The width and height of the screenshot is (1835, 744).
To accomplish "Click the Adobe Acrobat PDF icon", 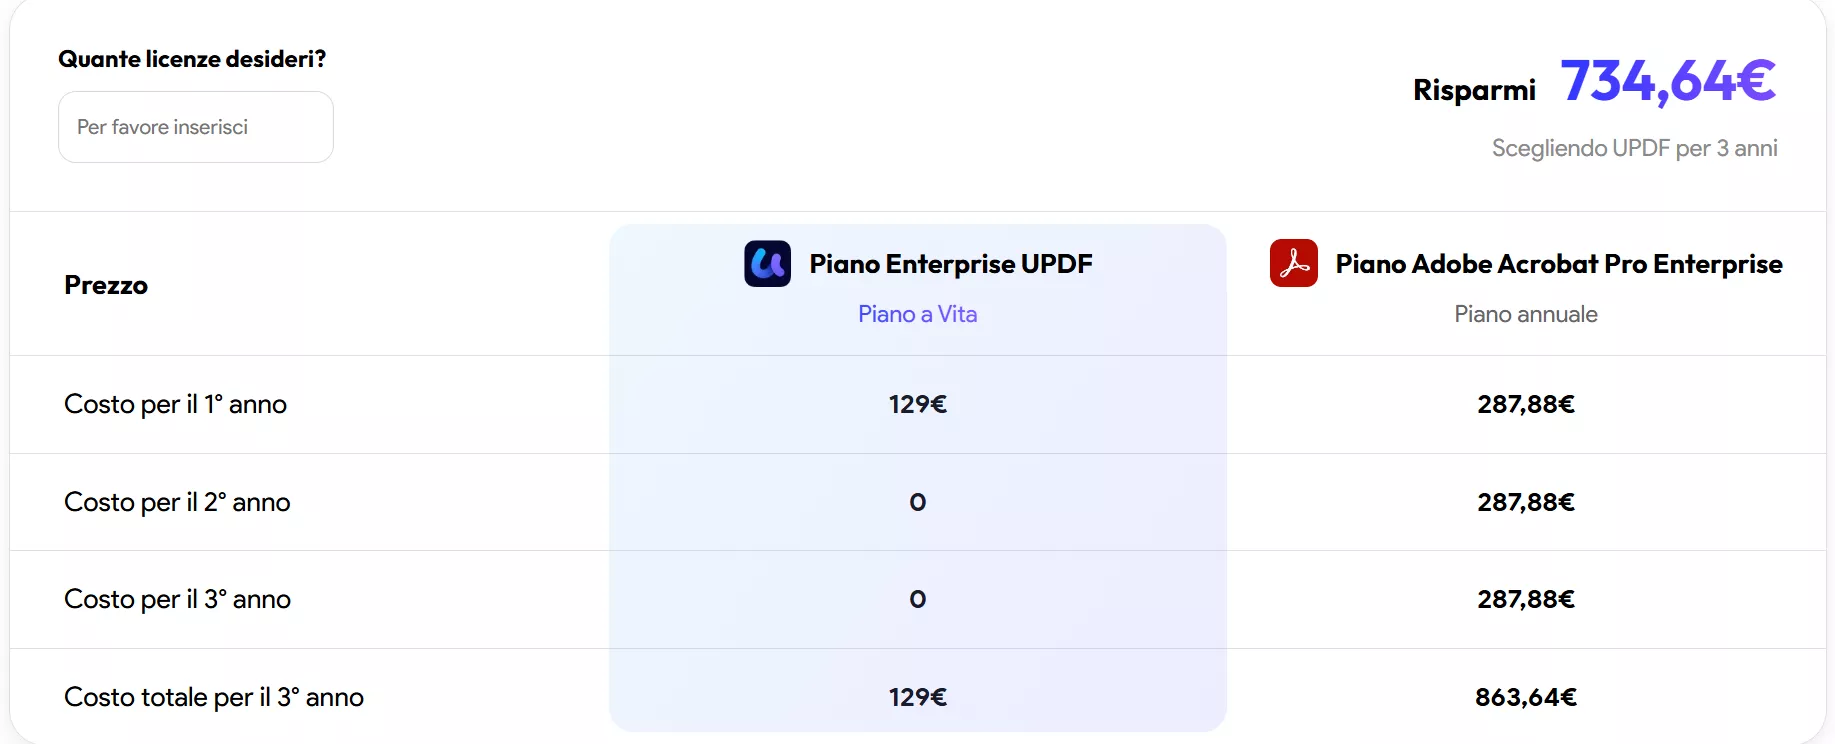I will tap(1293, 263).
